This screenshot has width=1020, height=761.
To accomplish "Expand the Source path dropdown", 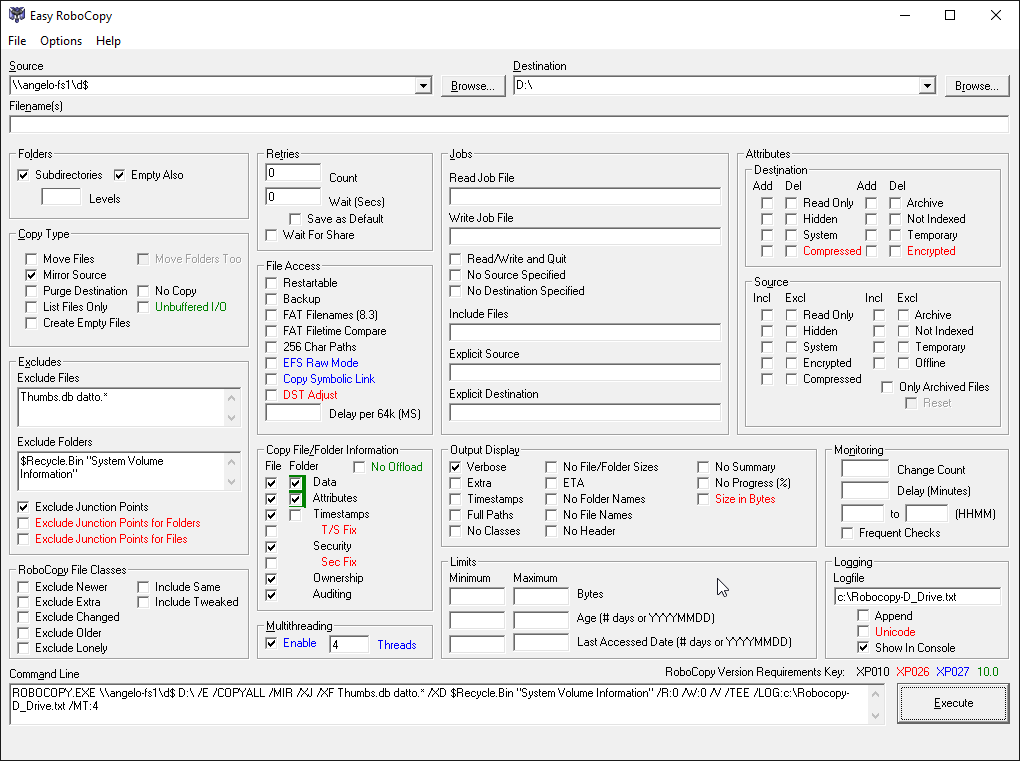I will pyautogui.click(x=424, y=86).
